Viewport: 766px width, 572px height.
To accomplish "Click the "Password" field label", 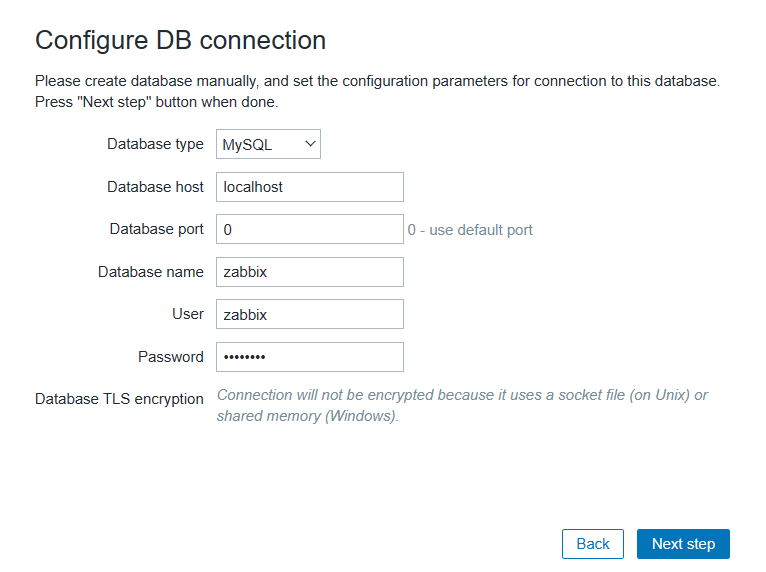I will click(170, 357).
